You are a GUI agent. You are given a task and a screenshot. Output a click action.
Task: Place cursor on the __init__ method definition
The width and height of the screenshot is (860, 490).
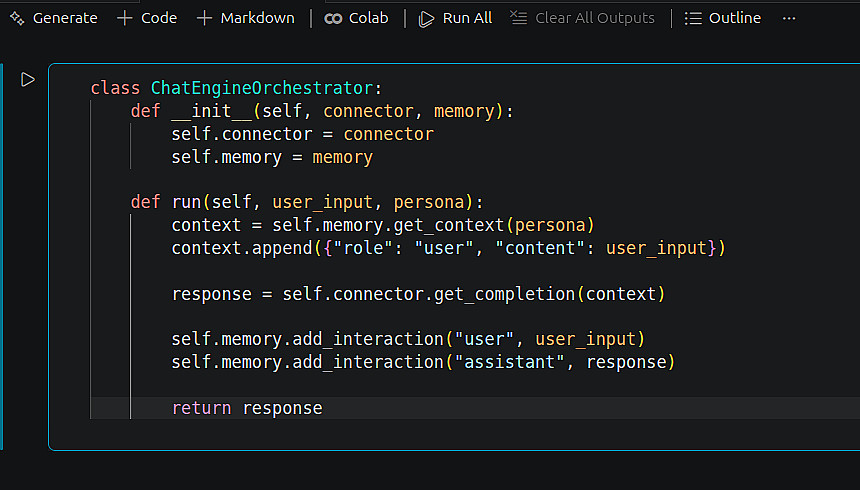click(187, 111)
